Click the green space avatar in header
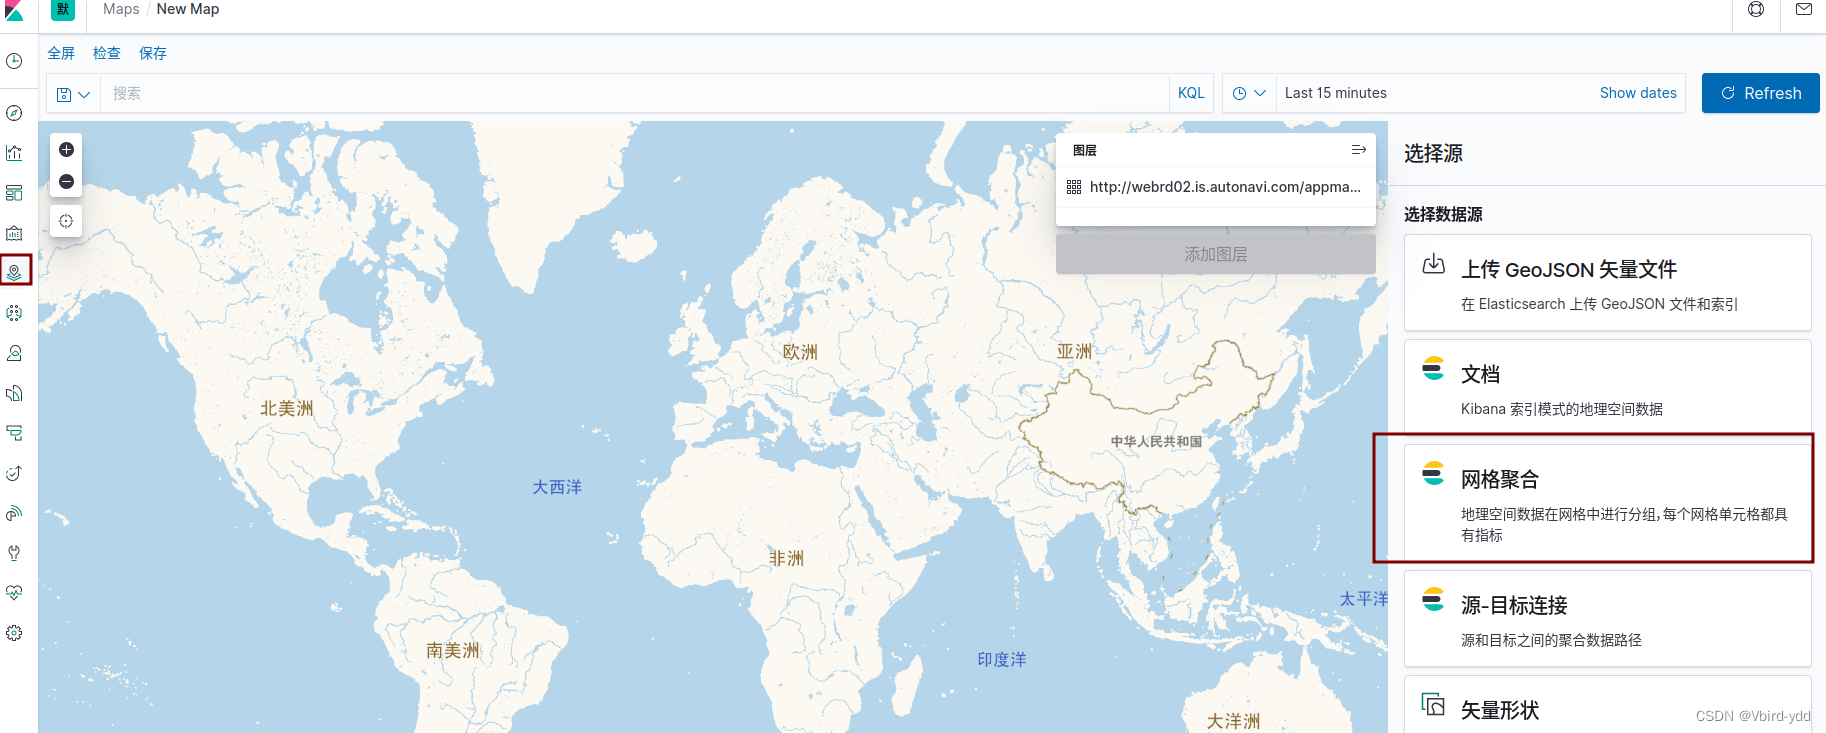Image resolution: width=1826 pixels, height=733 pixels. [x=63, y=9]
